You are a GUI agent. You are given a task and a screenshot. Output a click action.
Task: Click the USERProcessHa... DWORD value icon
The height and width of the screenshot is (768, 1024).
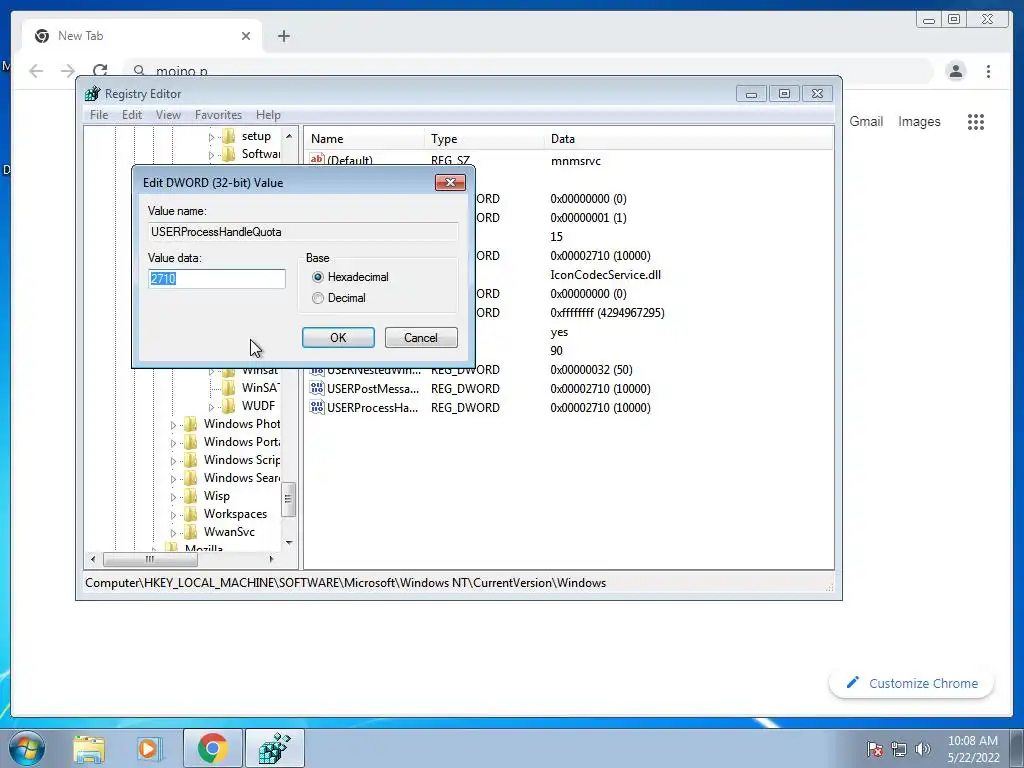317,408
